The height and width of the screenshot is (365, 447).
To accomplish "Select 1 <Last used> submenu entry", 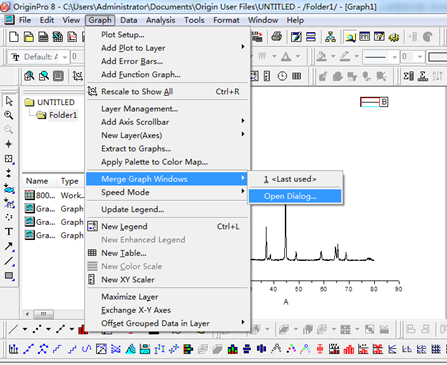I will 295,179.
